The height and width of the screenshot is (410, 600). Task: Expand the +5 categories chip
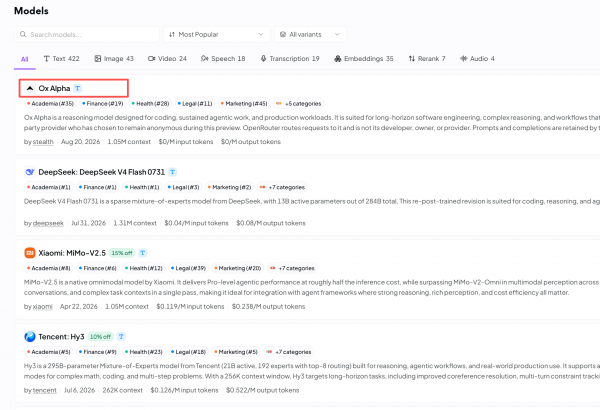coord(298,104)
